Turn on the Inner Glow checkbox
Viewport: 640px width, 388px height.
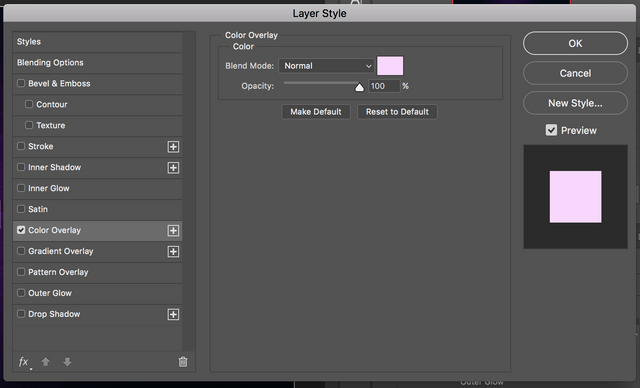point(21,188)
